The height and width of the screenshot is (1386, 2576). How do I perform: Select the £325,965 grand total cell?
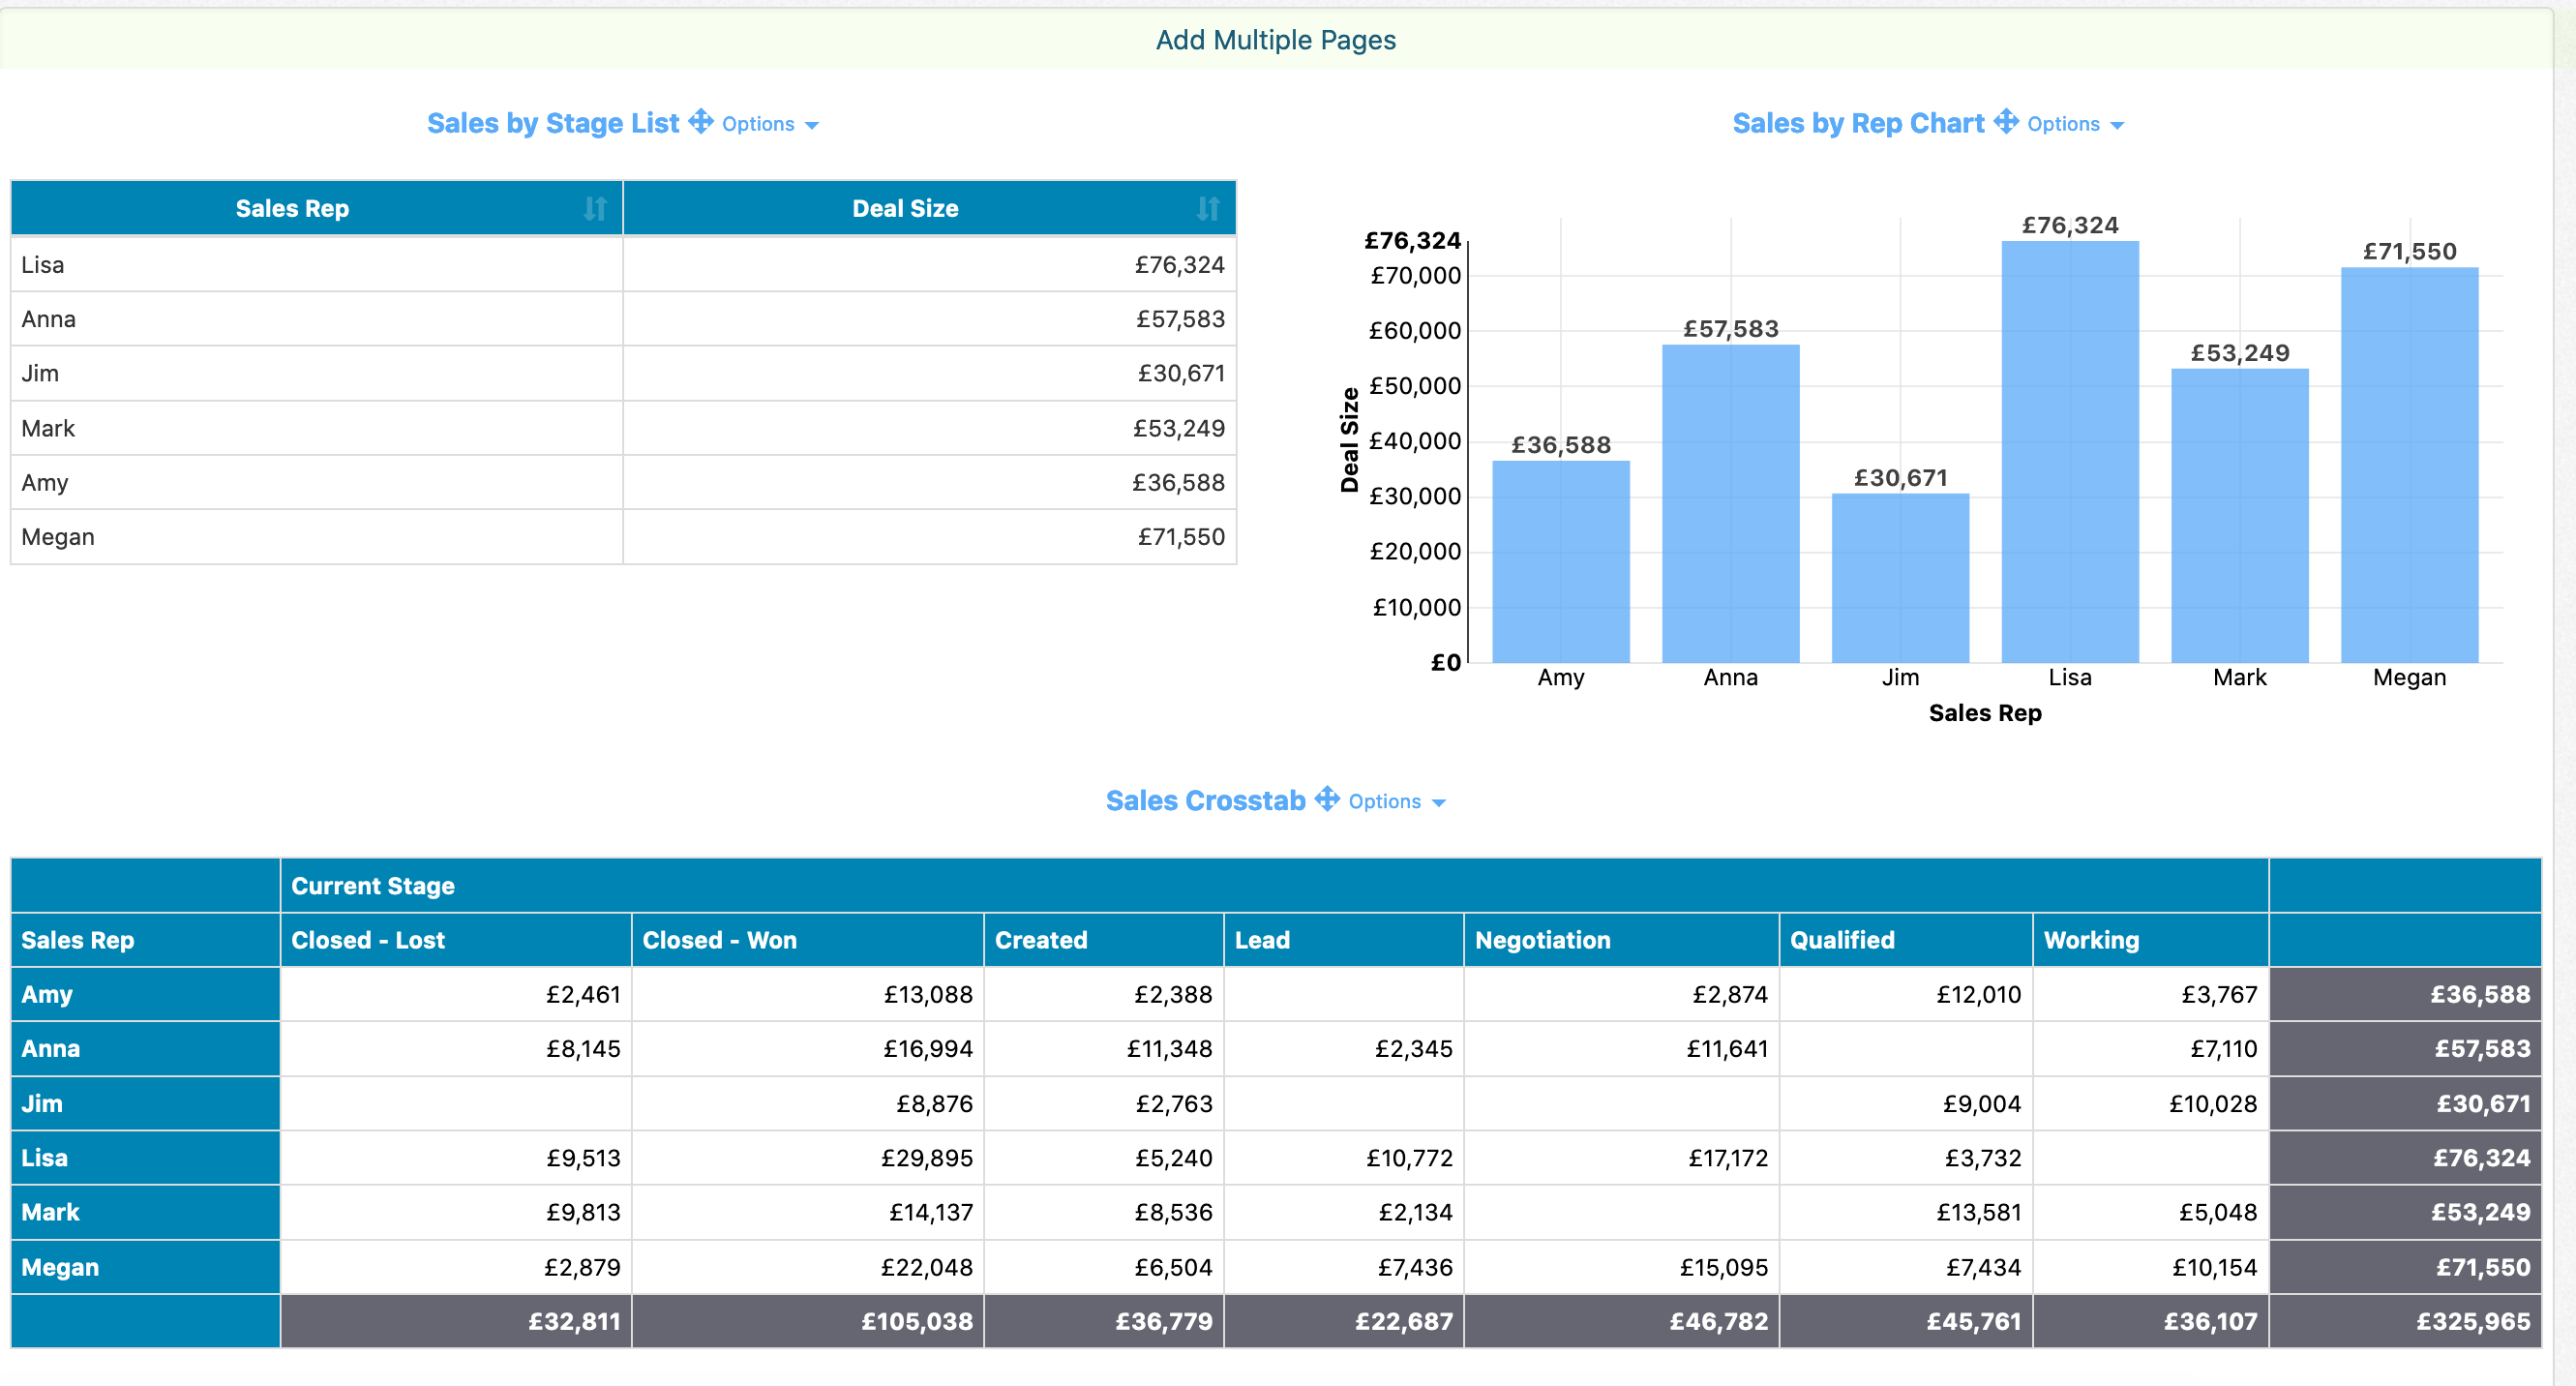click(2477, 1321)
